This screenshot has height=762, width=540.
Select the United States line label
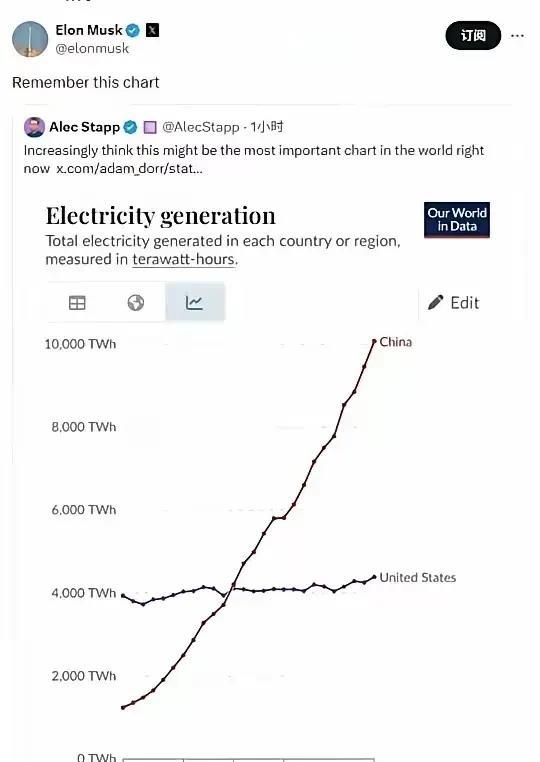coord(418,578)
